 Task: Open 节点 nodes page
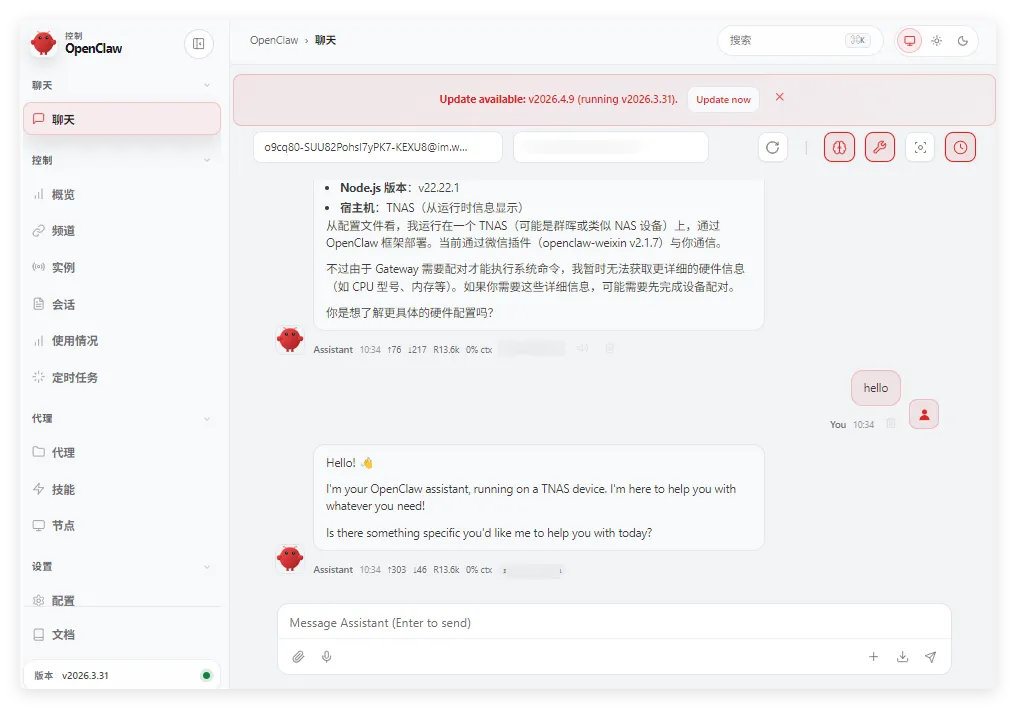pyautogui.click(x=122, y=525)
